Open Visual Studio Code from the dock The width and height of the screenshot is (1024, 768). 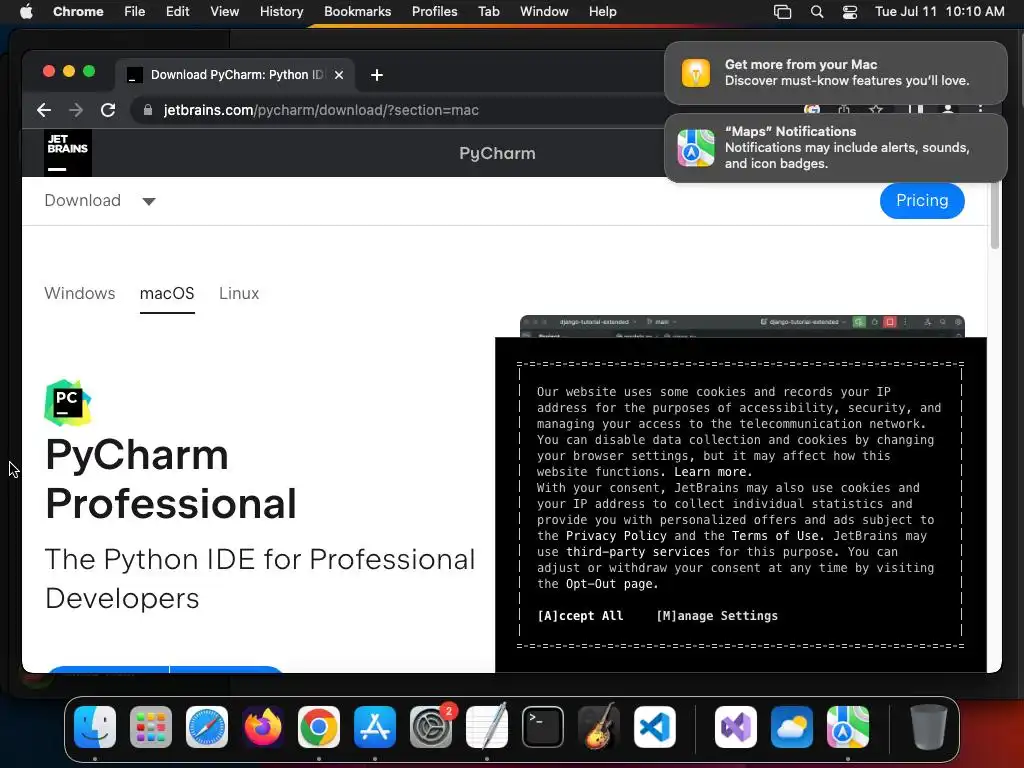(x=654, y=727)
